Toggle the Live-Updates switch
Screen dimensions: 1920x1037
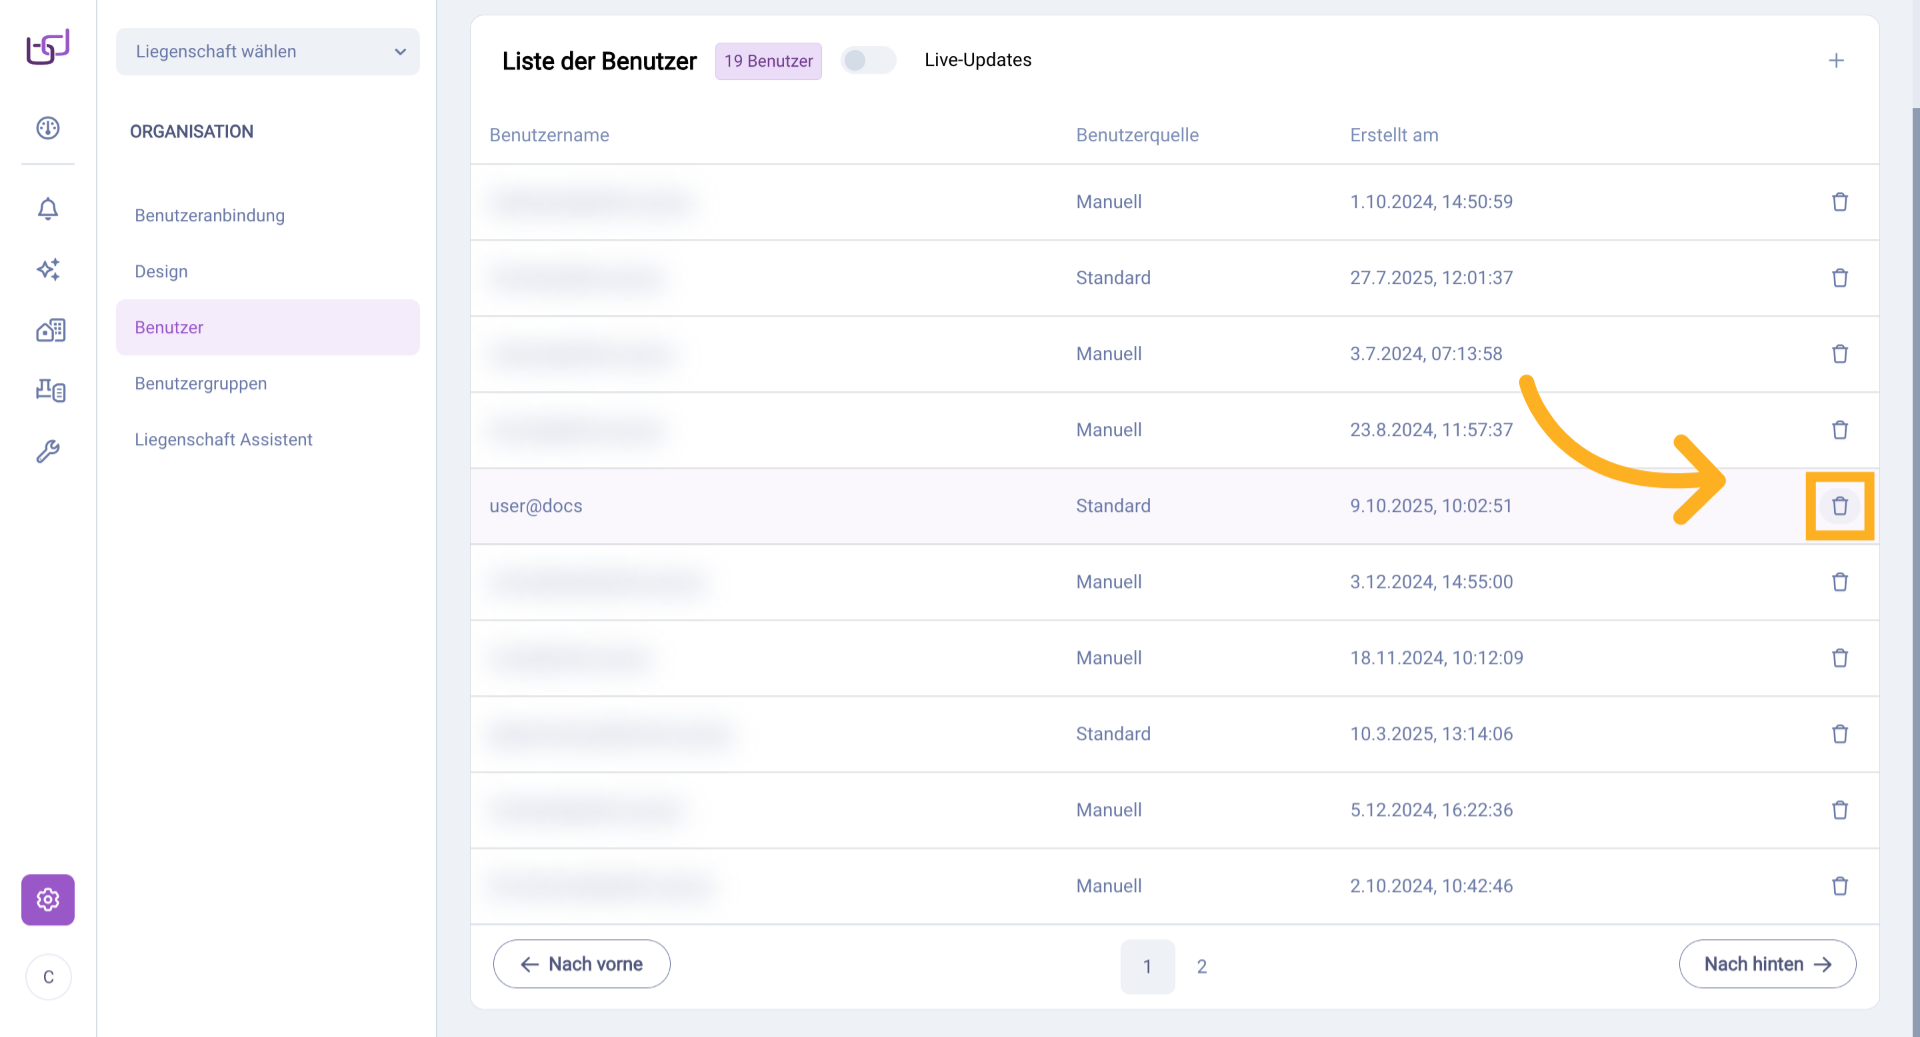(867, 61)
